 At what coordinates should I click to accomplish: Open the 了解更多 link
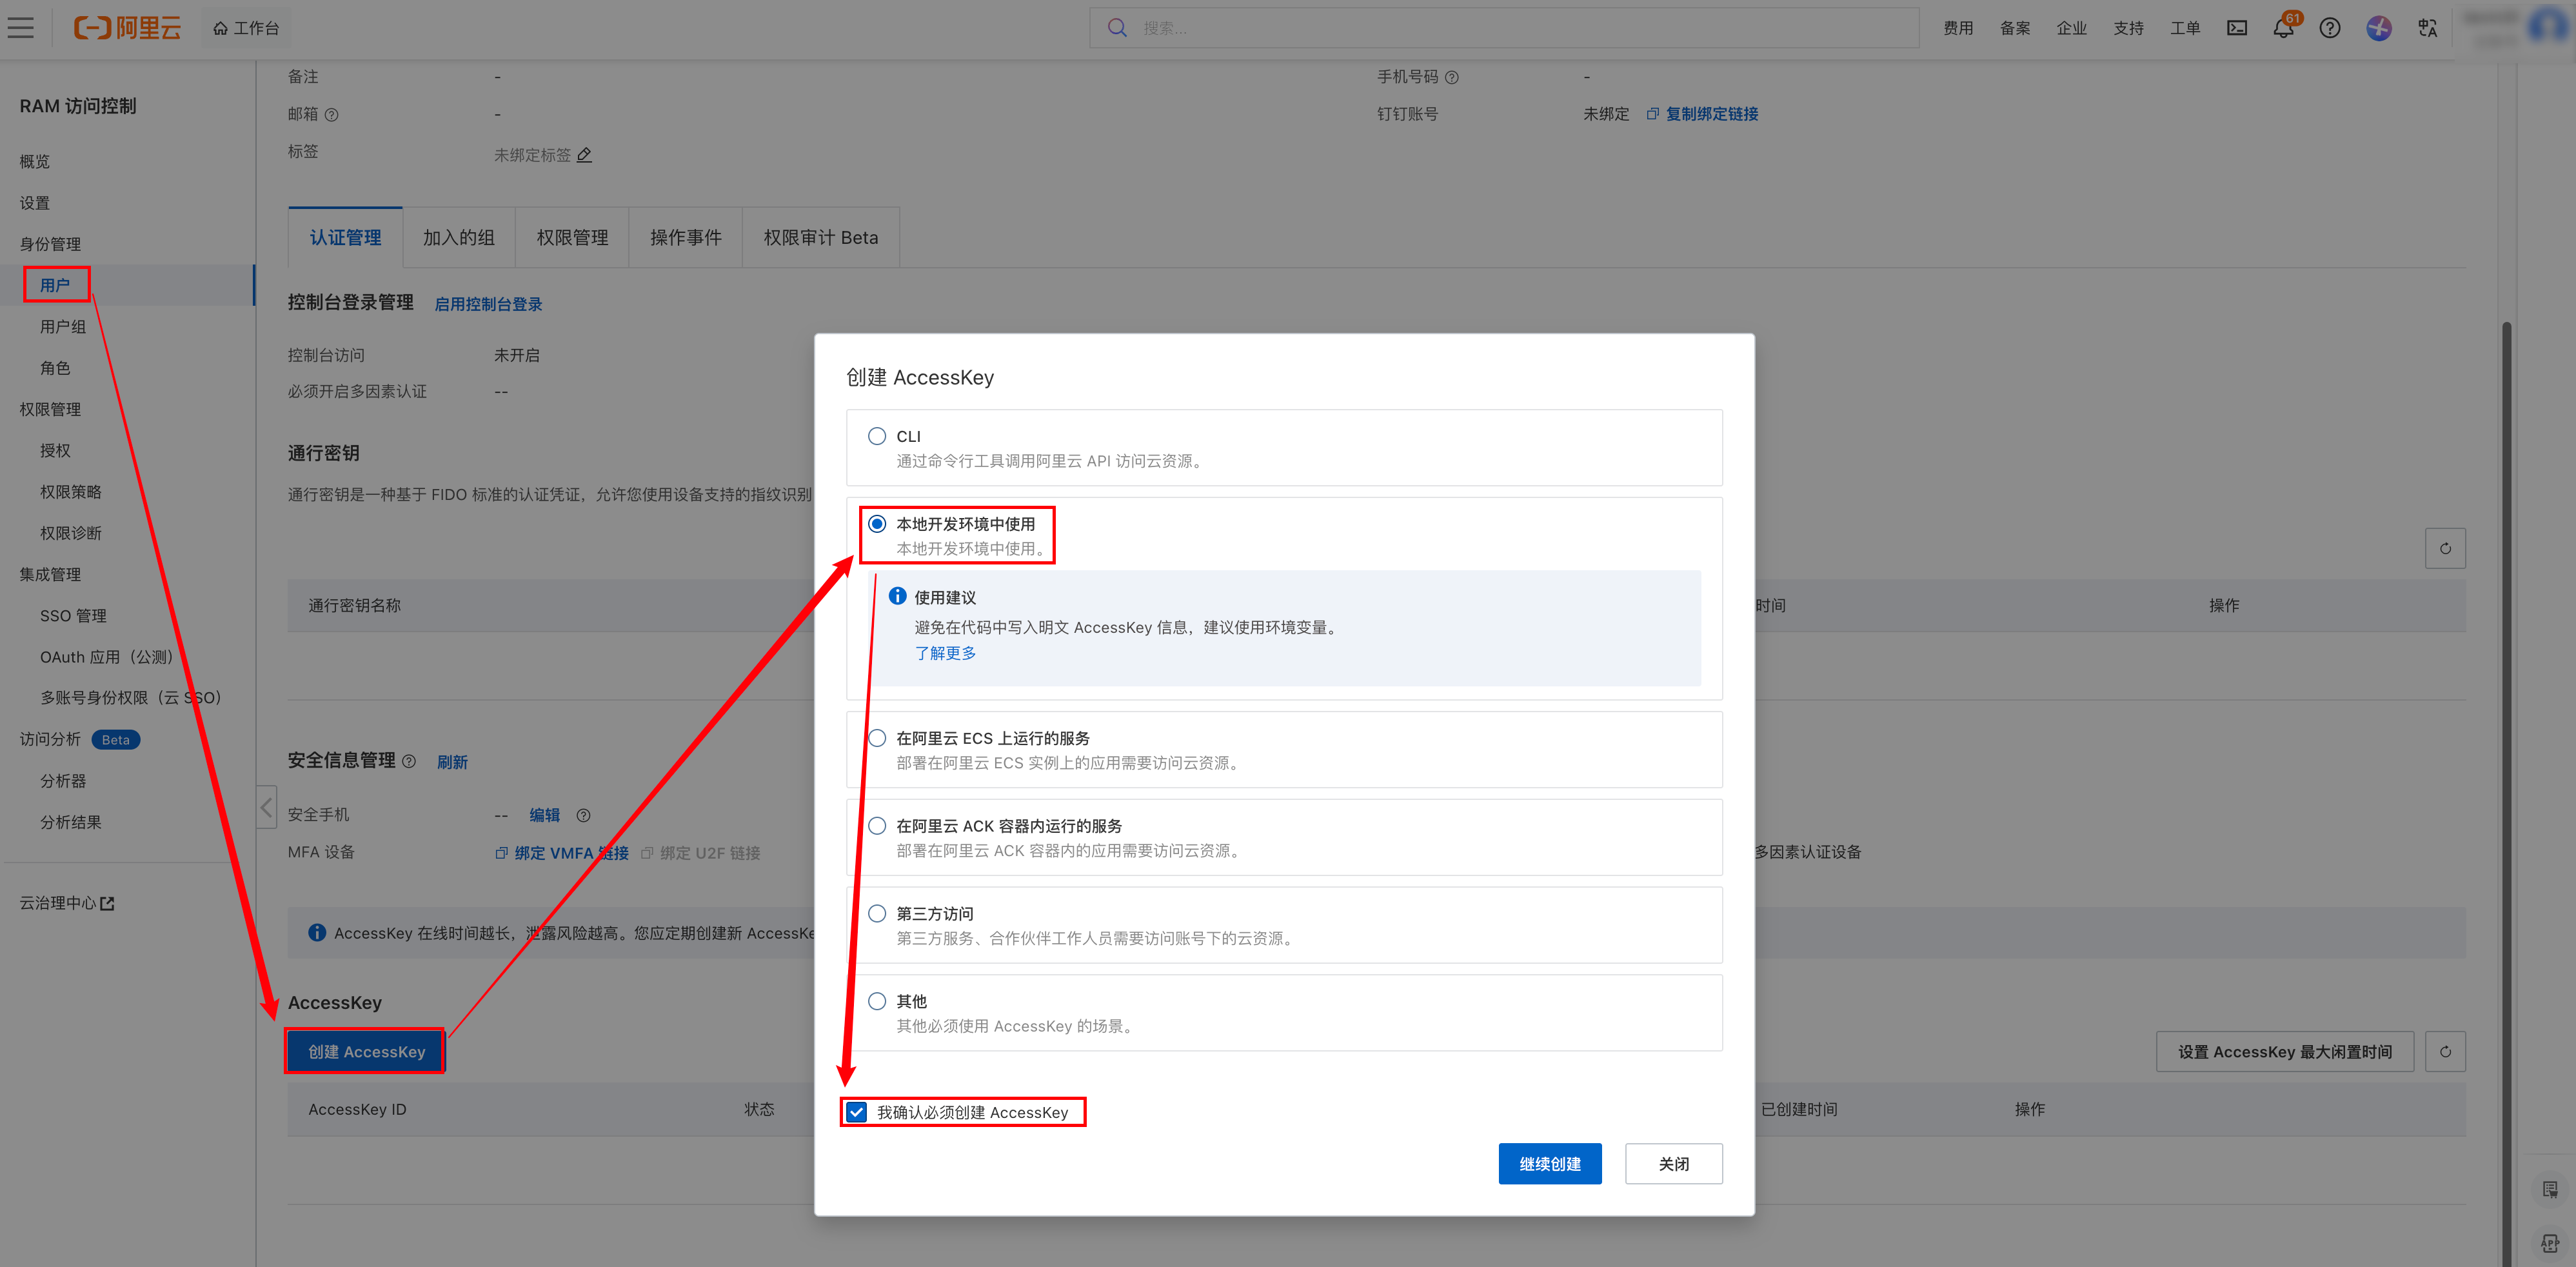point(945,653)
